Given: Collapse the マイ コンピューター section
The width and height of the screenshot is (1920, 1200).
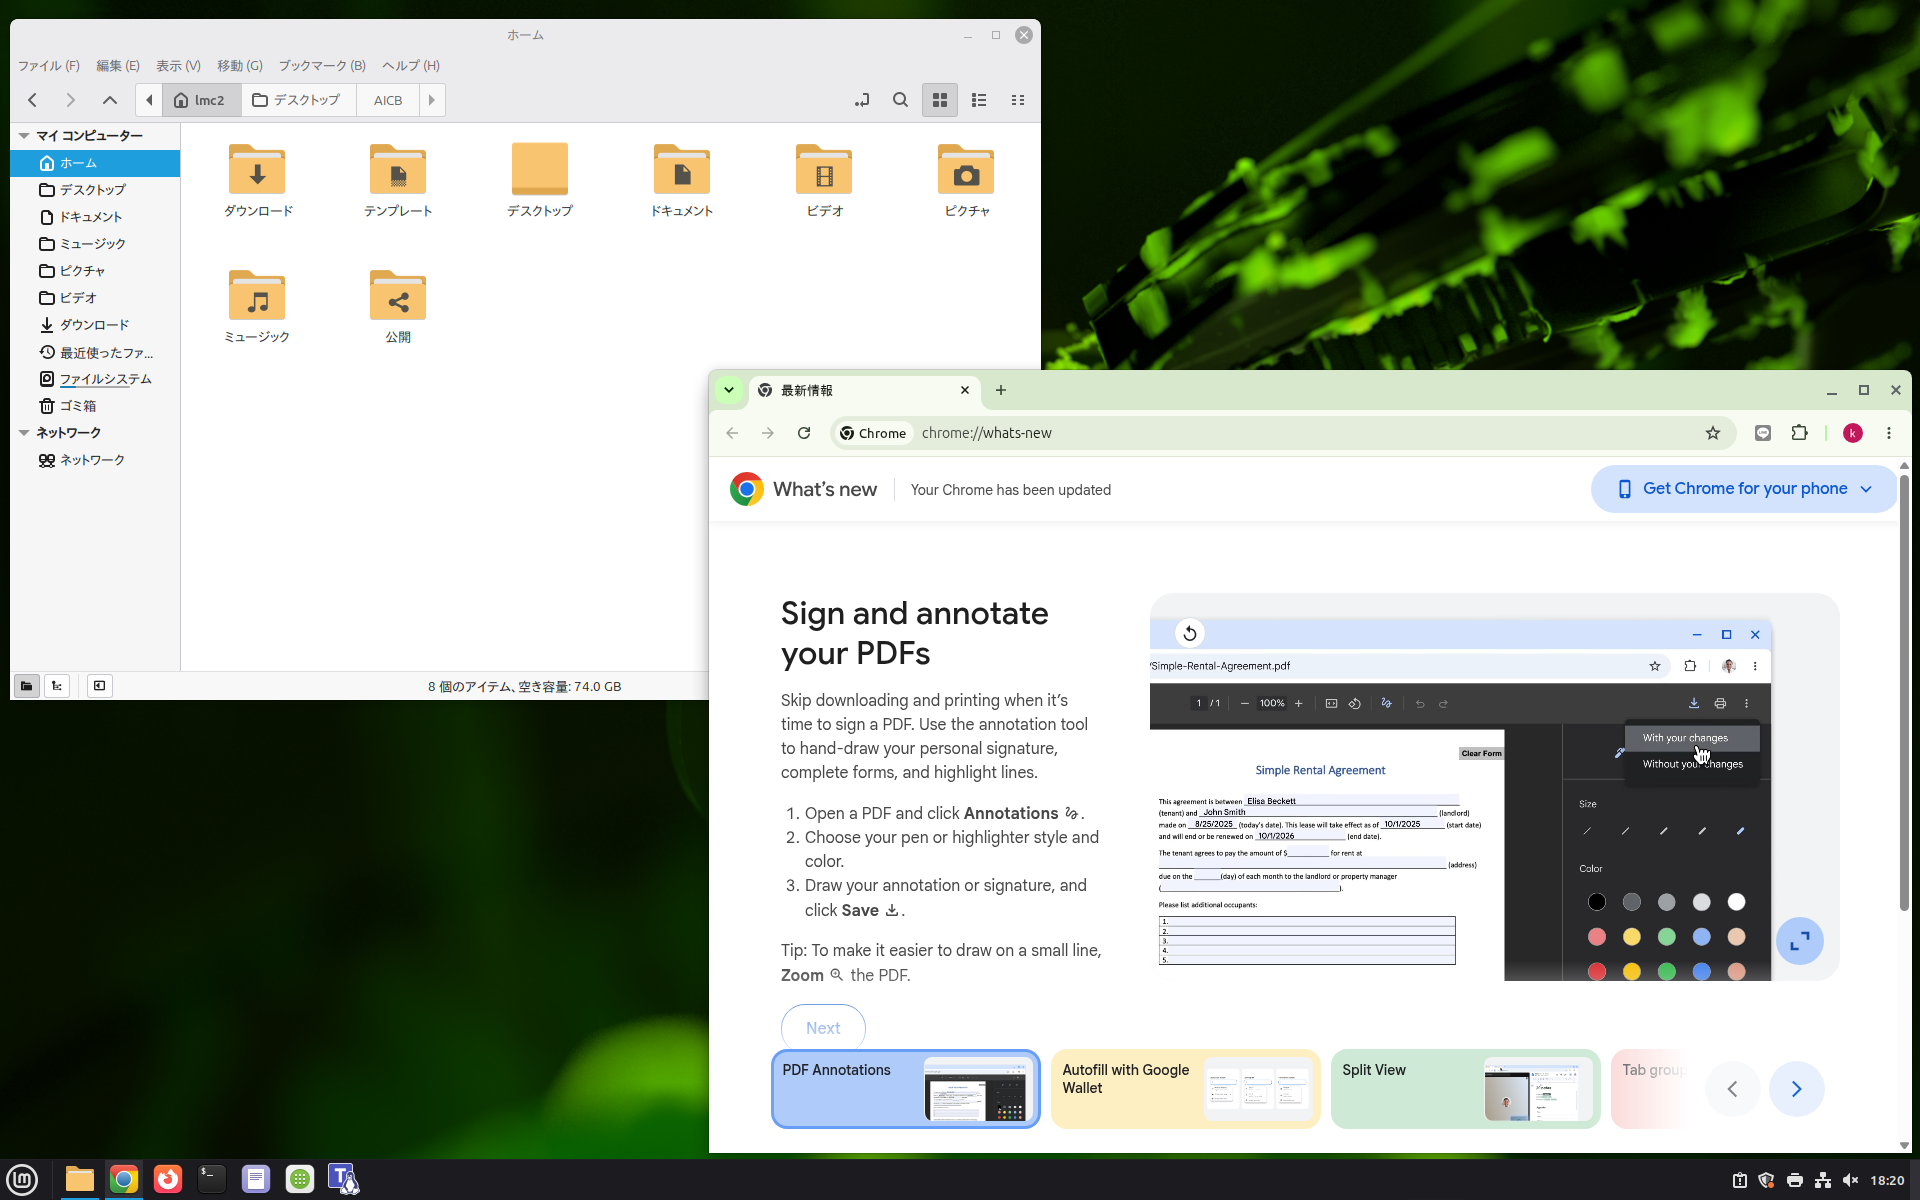Looking at the screenshot, I should tap(24, 135).
